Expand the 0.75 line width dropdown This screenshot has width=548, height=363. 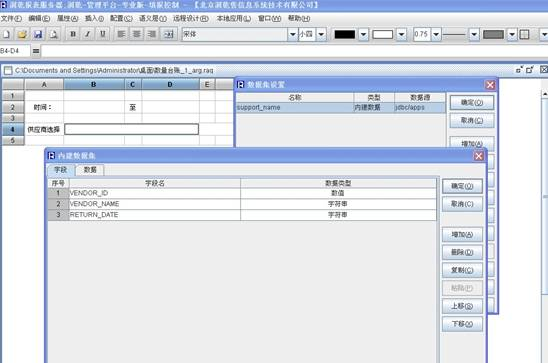pos(436,34)
